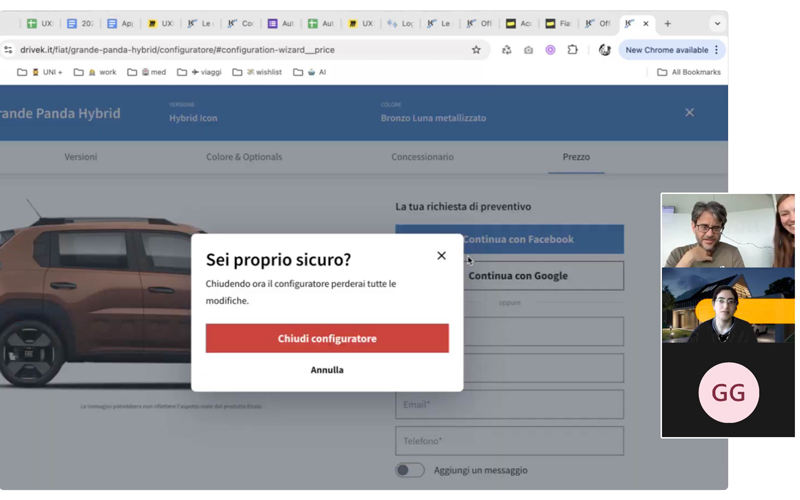
Task: Open a new tab with plus icon
Action: (x=667, y=23)
